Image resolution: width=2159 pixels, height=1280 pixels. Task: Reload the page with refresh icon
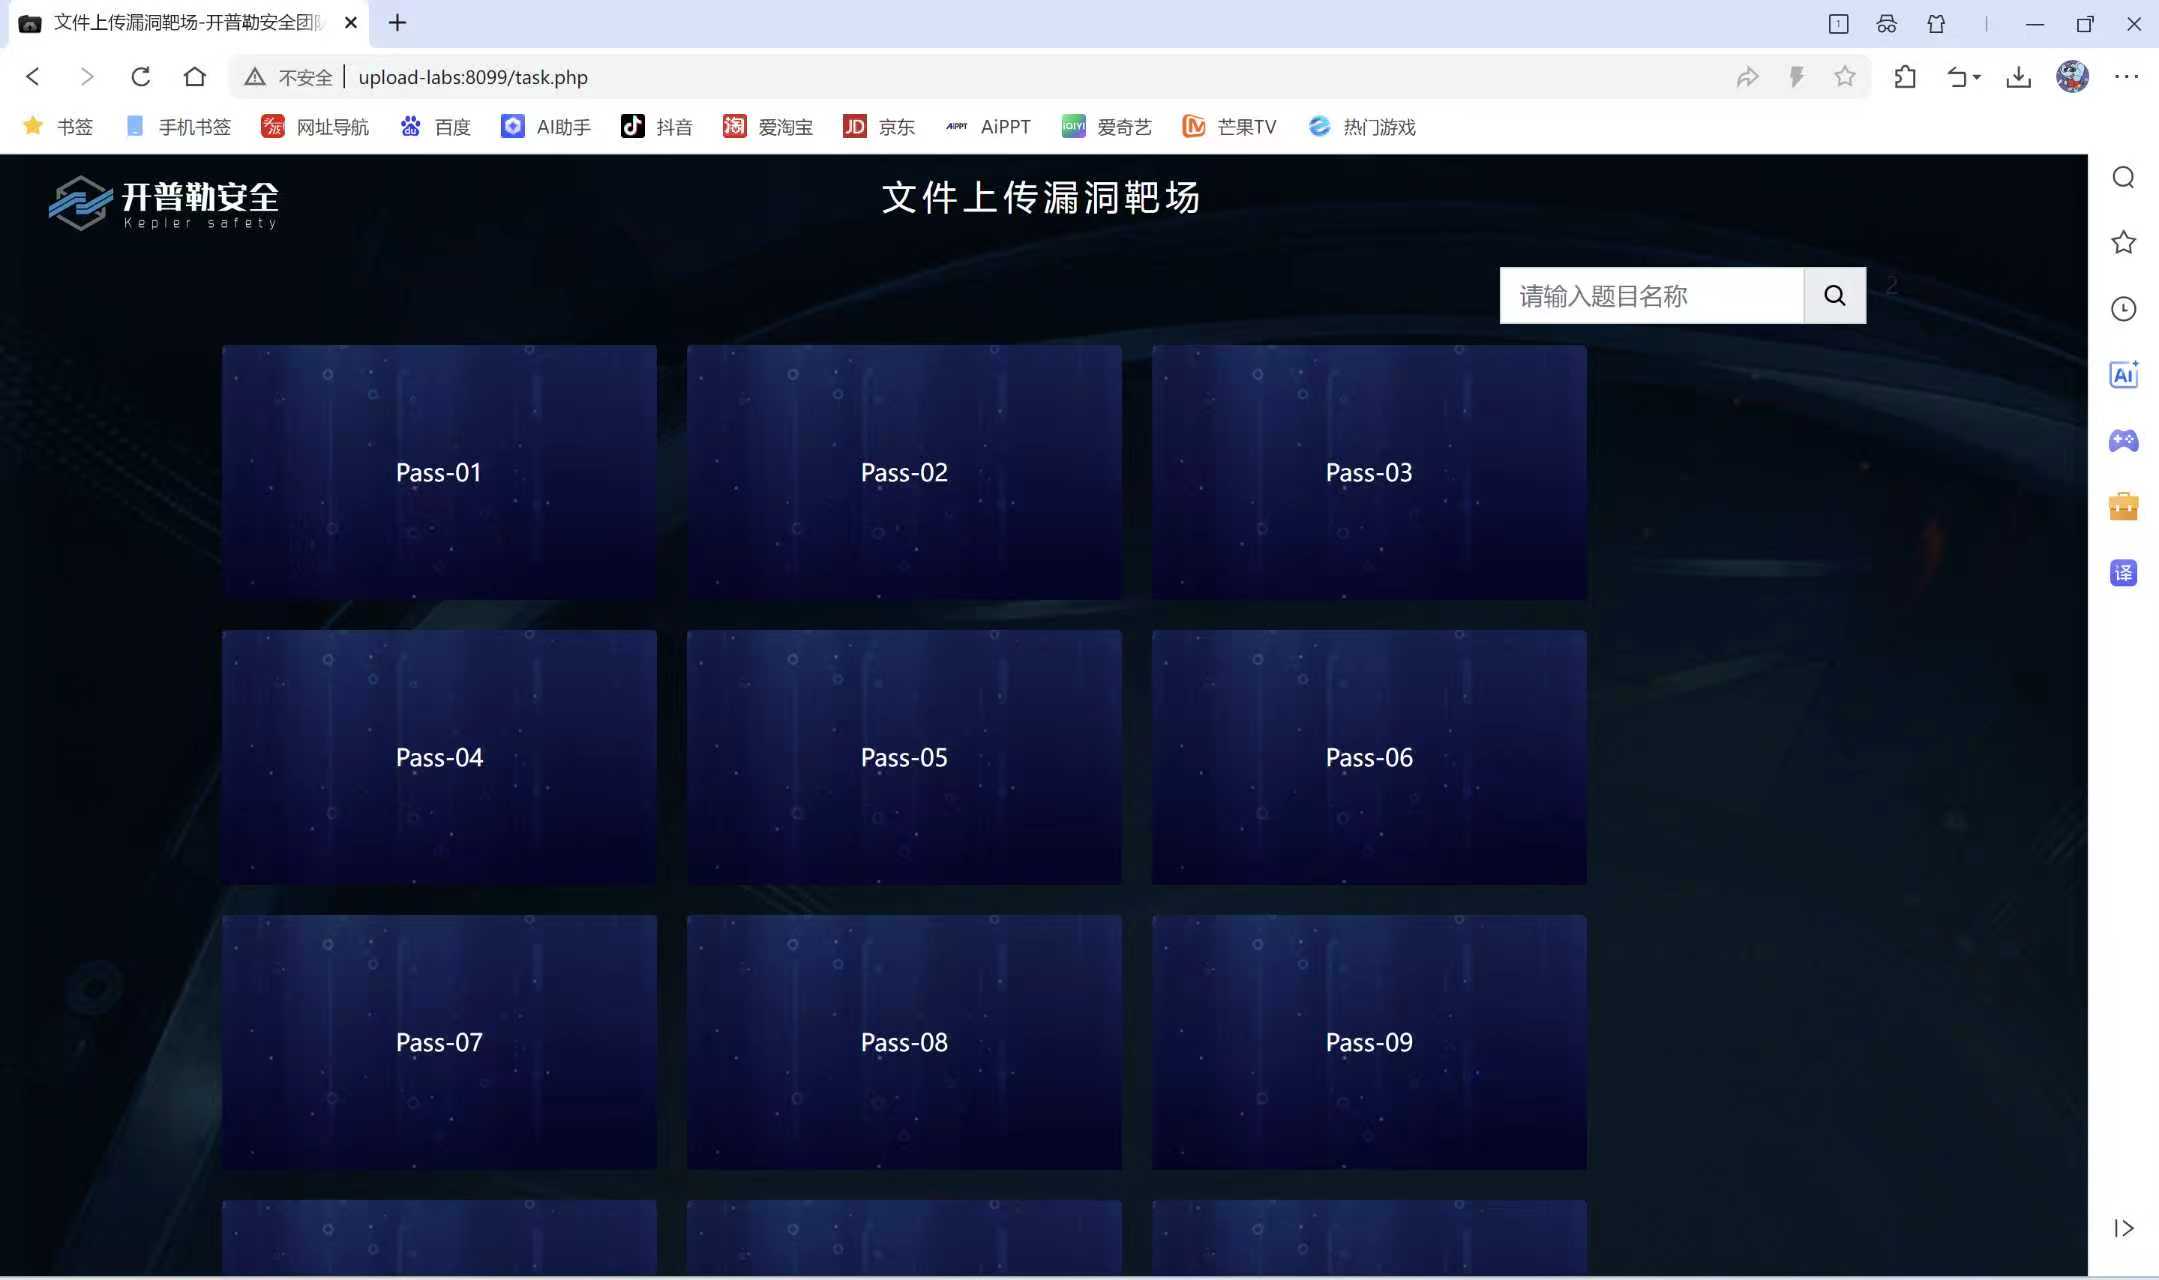[141, 77]
